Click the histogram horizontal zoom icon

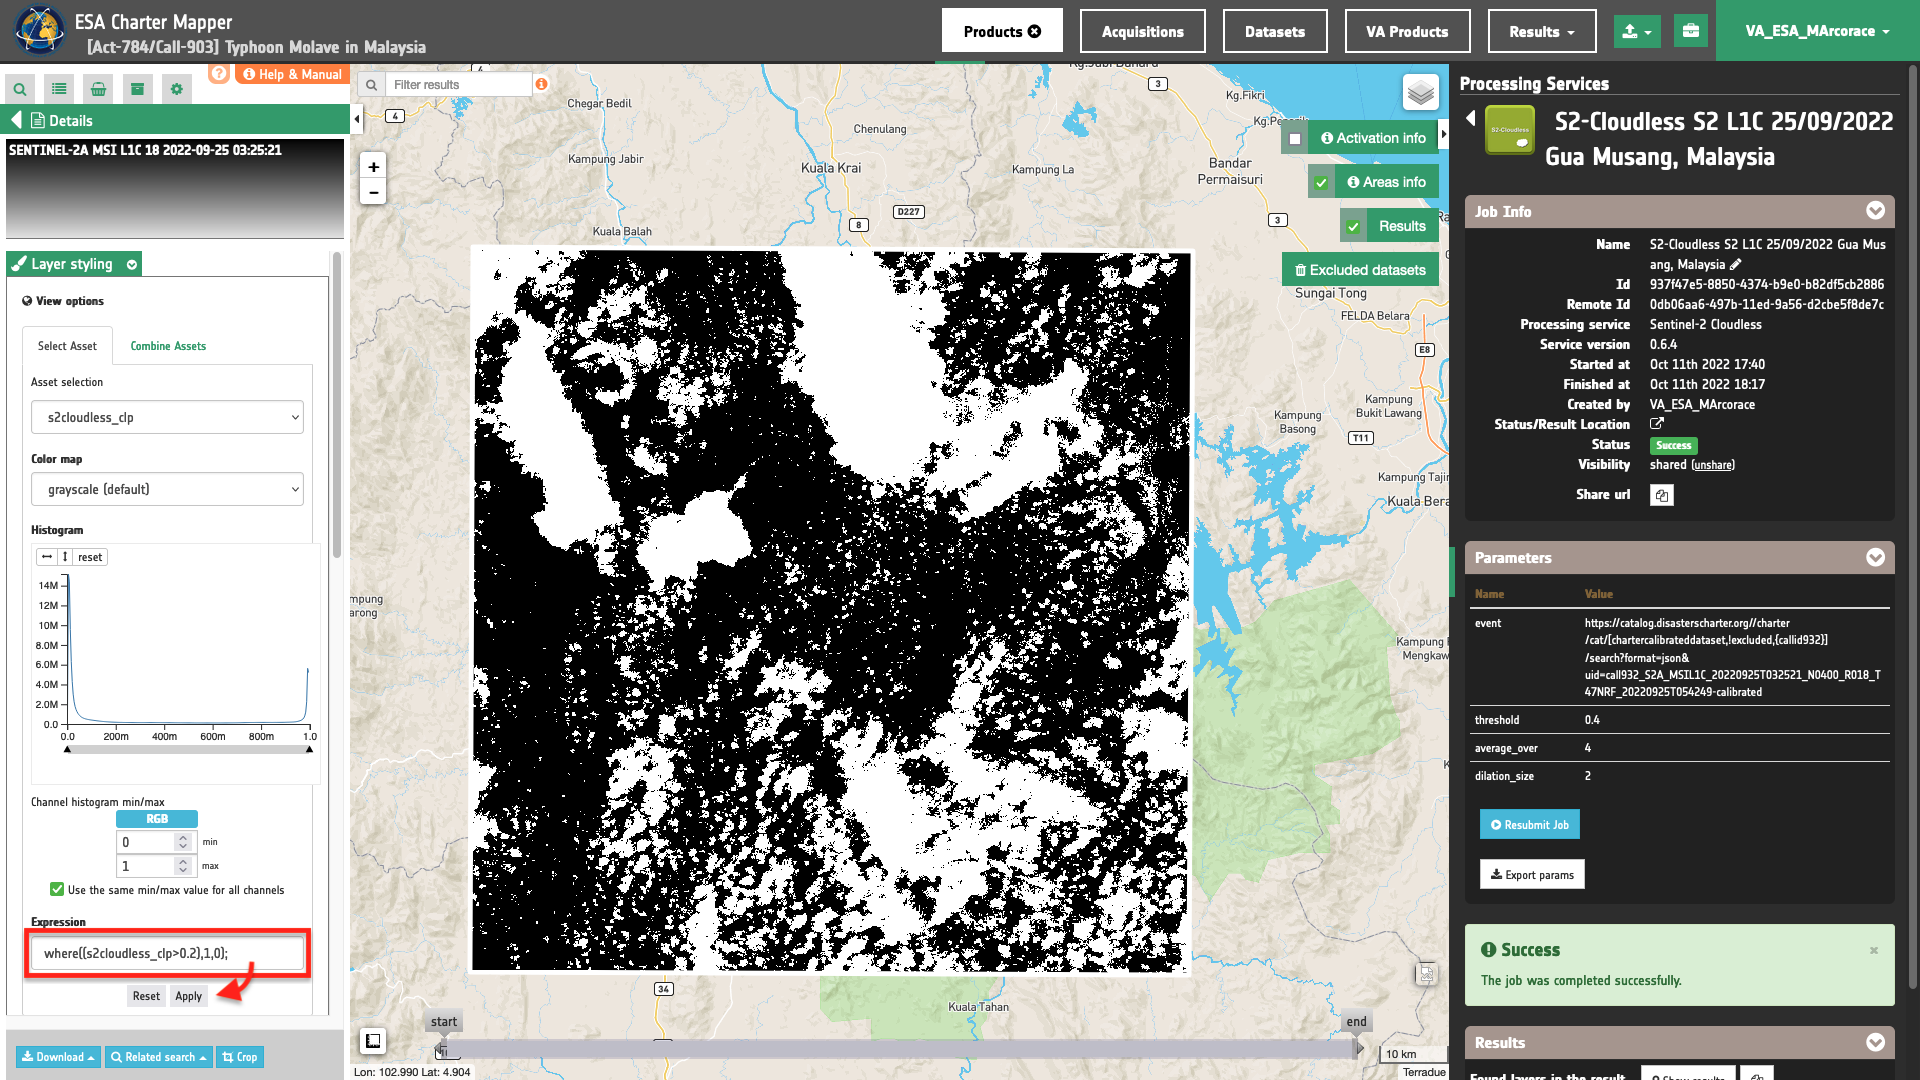(x=47, y=557)
